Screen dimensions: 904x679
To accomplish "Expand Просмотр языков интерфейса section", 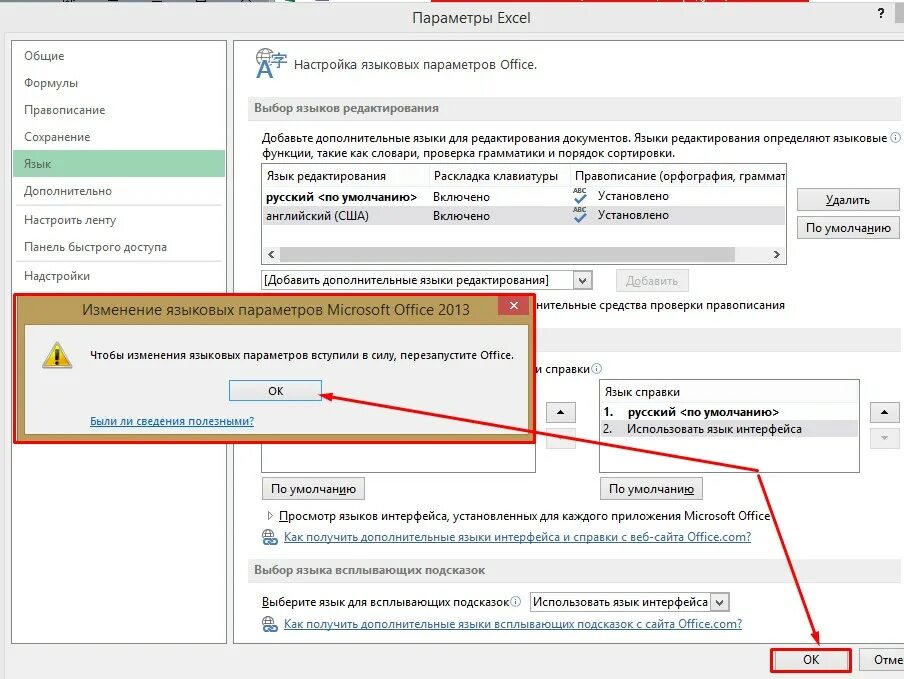I will click(270, 516).
